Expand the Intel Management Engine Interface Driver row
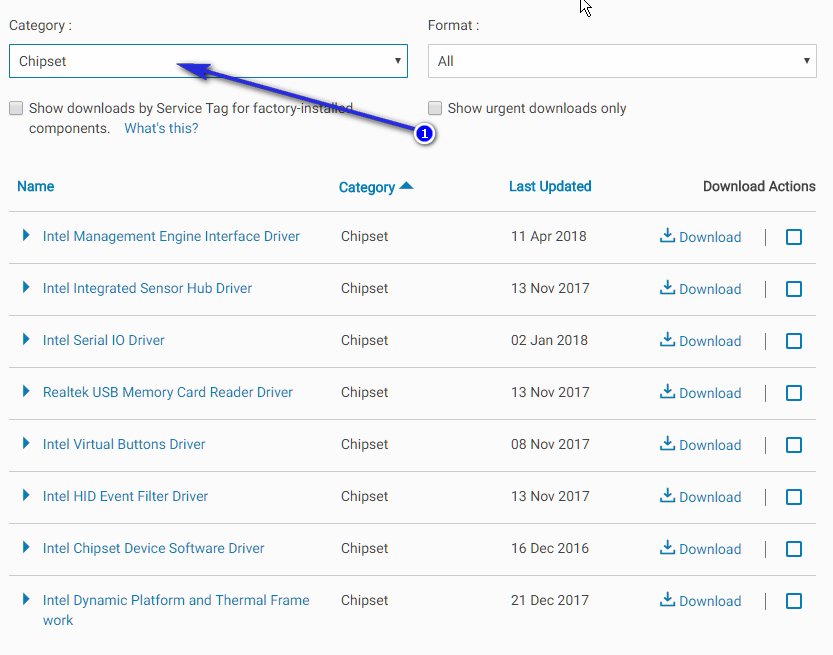Viewport: 833px width, 655px height. pos(26,235)
